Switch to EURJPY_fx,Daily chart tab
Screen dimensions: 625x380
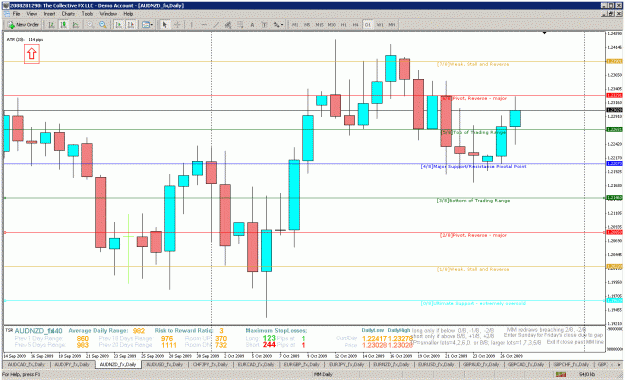point(346,364)
